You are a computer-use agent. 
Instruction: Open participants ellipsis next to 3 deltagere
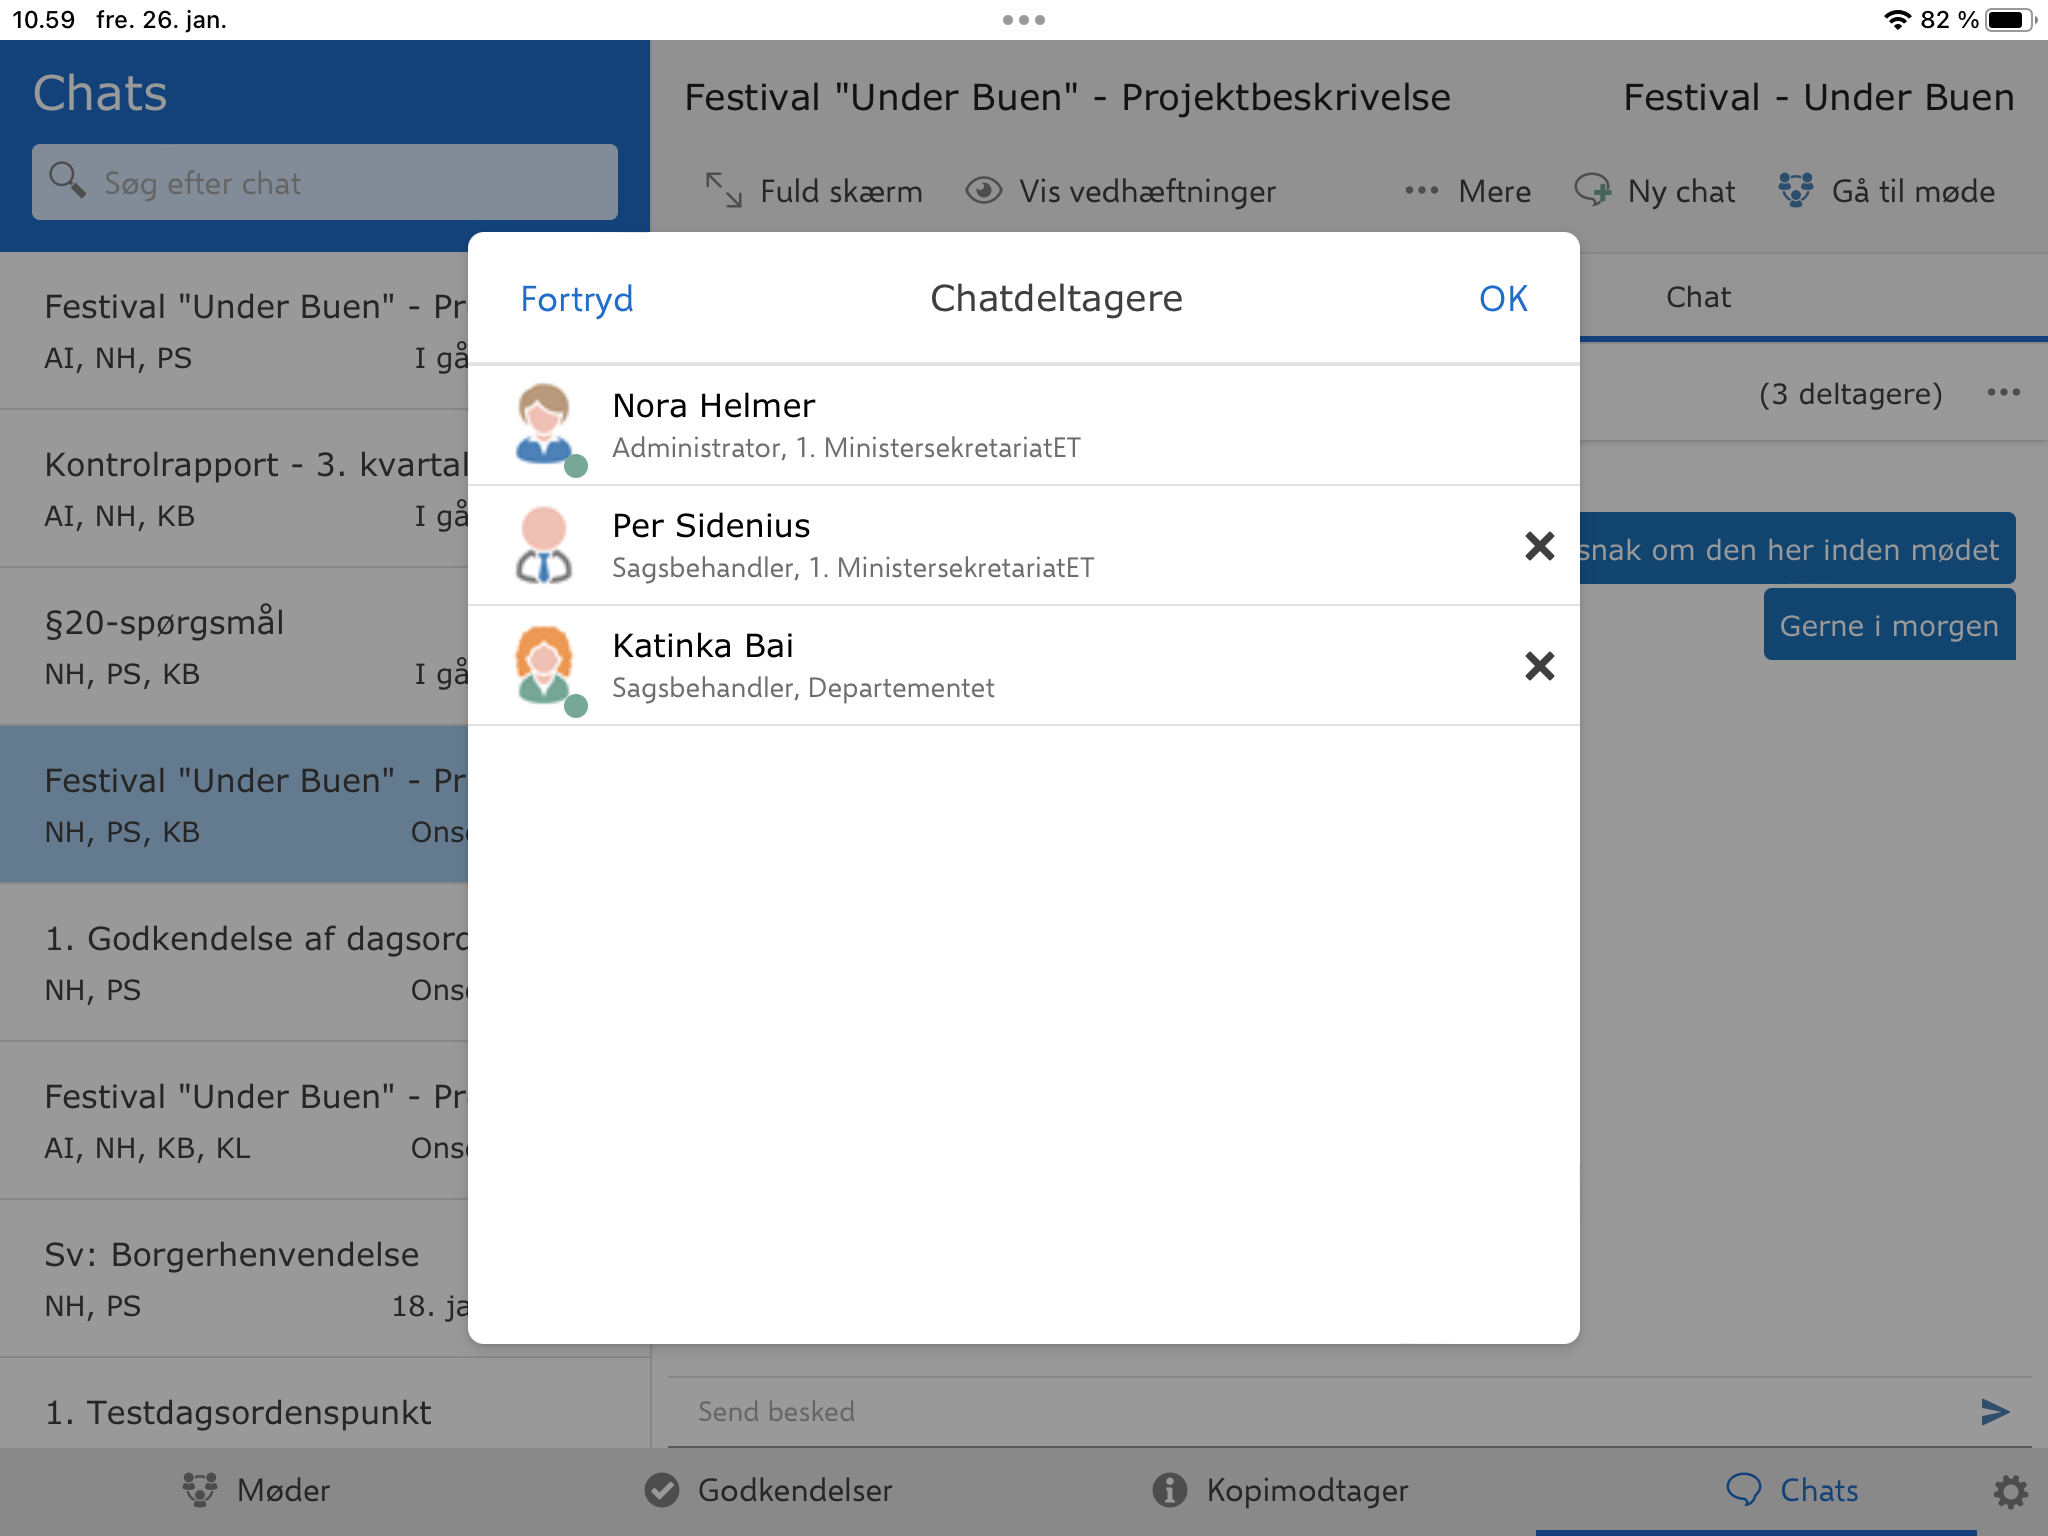click(2003, 393)
